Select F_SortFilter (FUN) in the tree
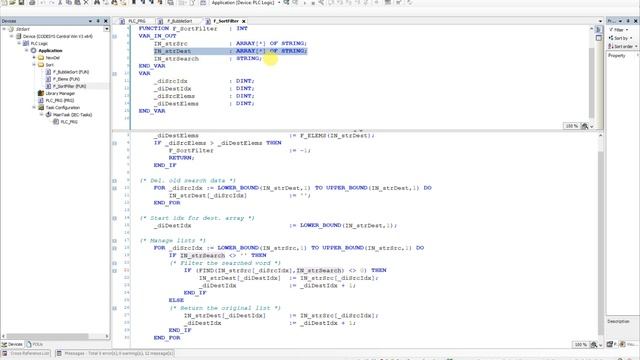 point(69,86)
